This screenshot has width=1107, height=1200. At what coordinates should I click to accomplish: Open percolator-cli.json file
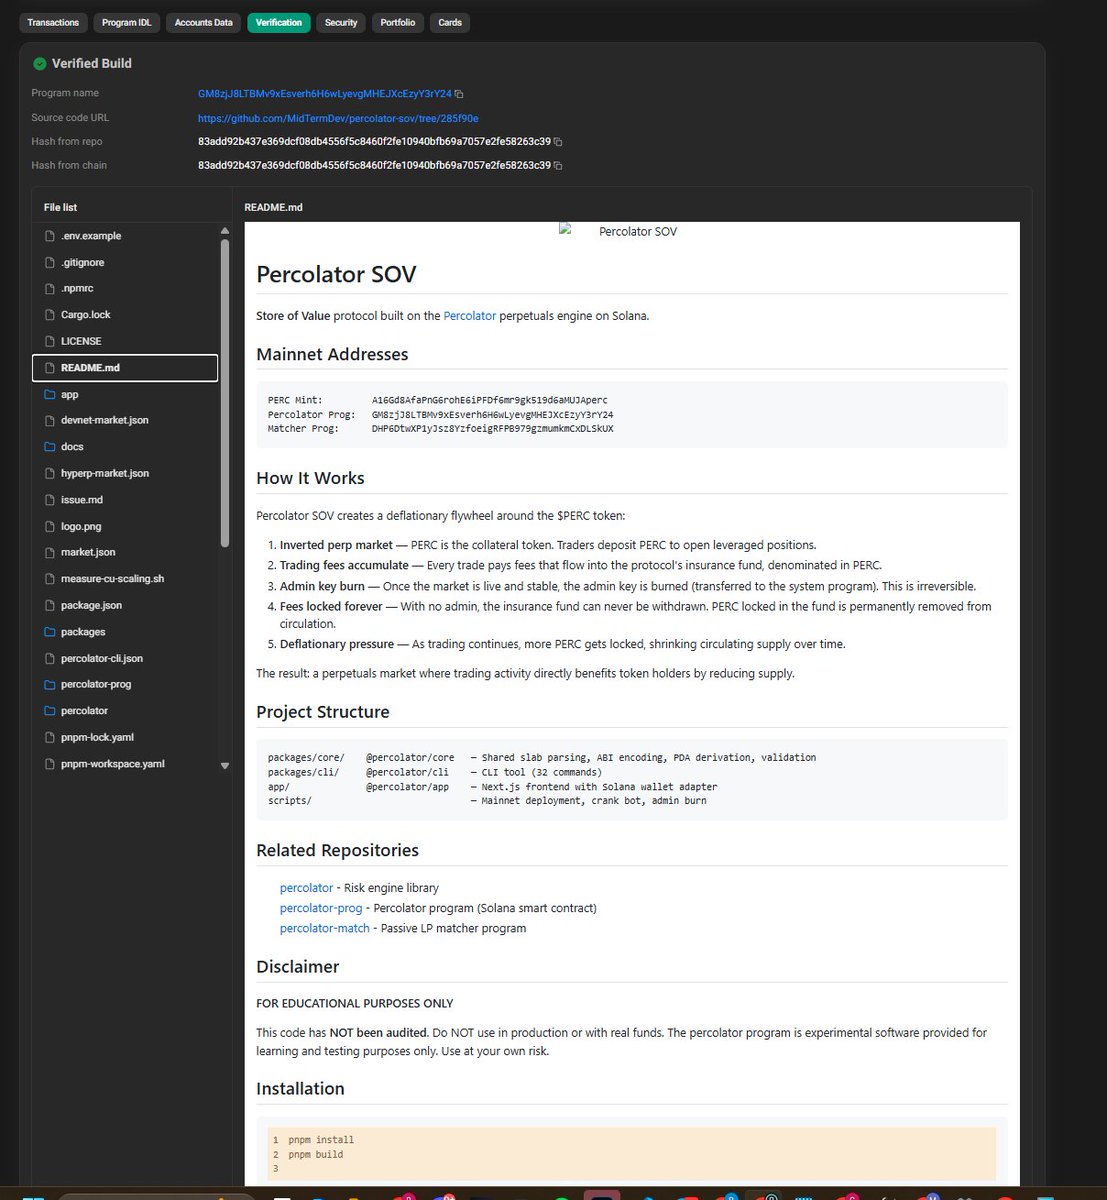pos(101,658)
